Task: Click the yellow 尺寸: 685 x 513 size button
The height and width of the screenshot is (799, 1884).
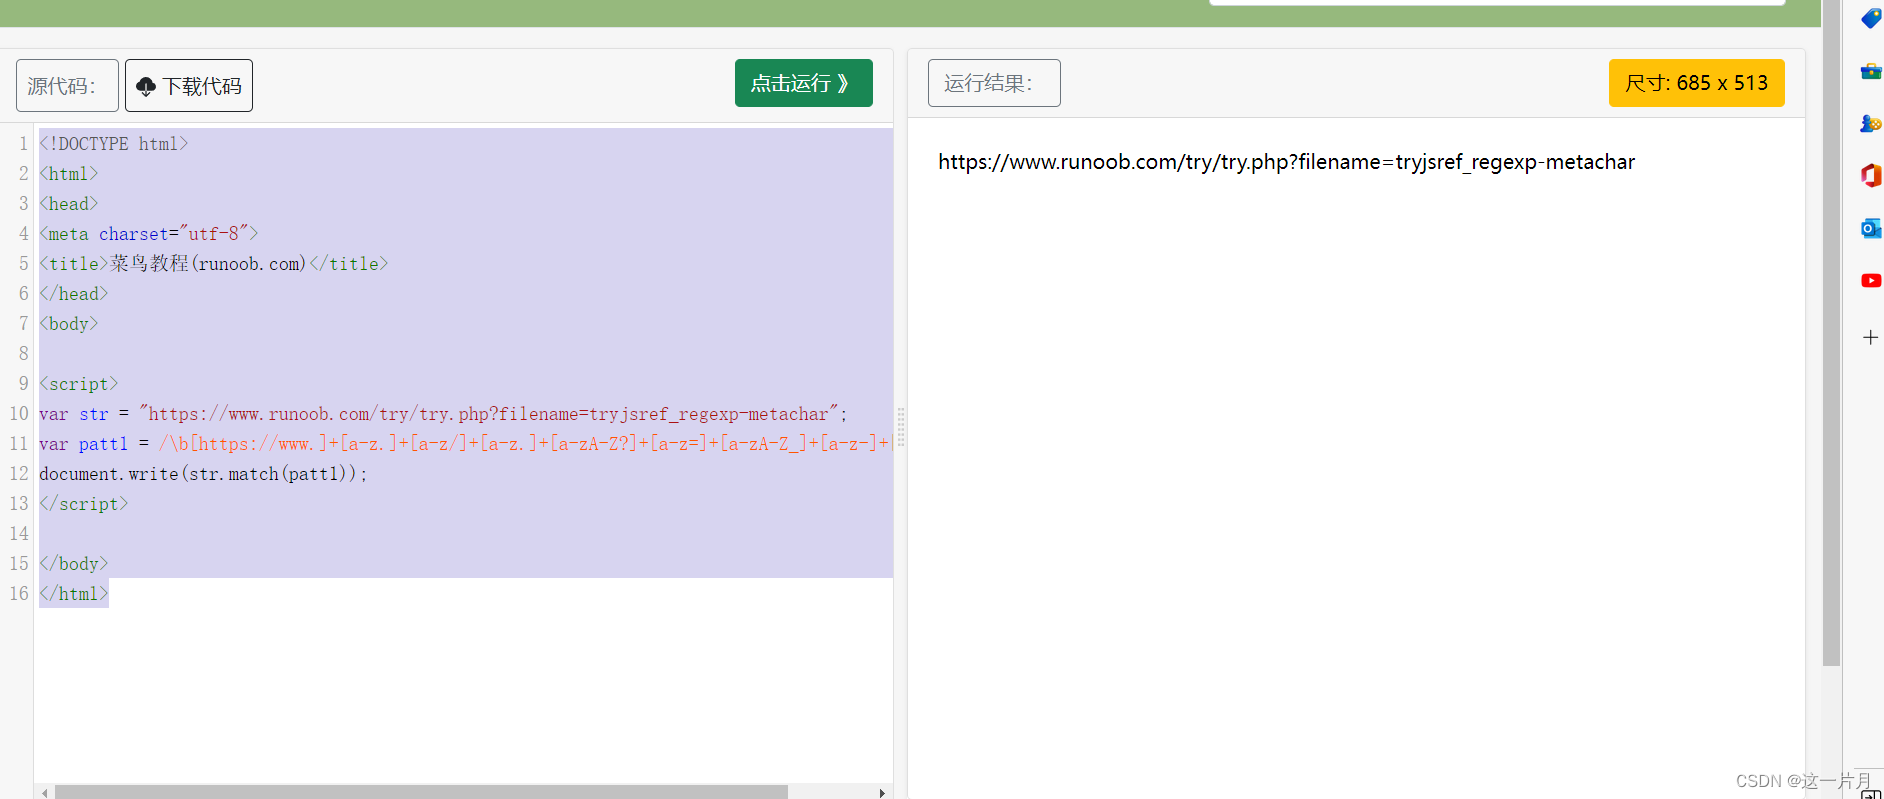Action: pos(1696,83)
